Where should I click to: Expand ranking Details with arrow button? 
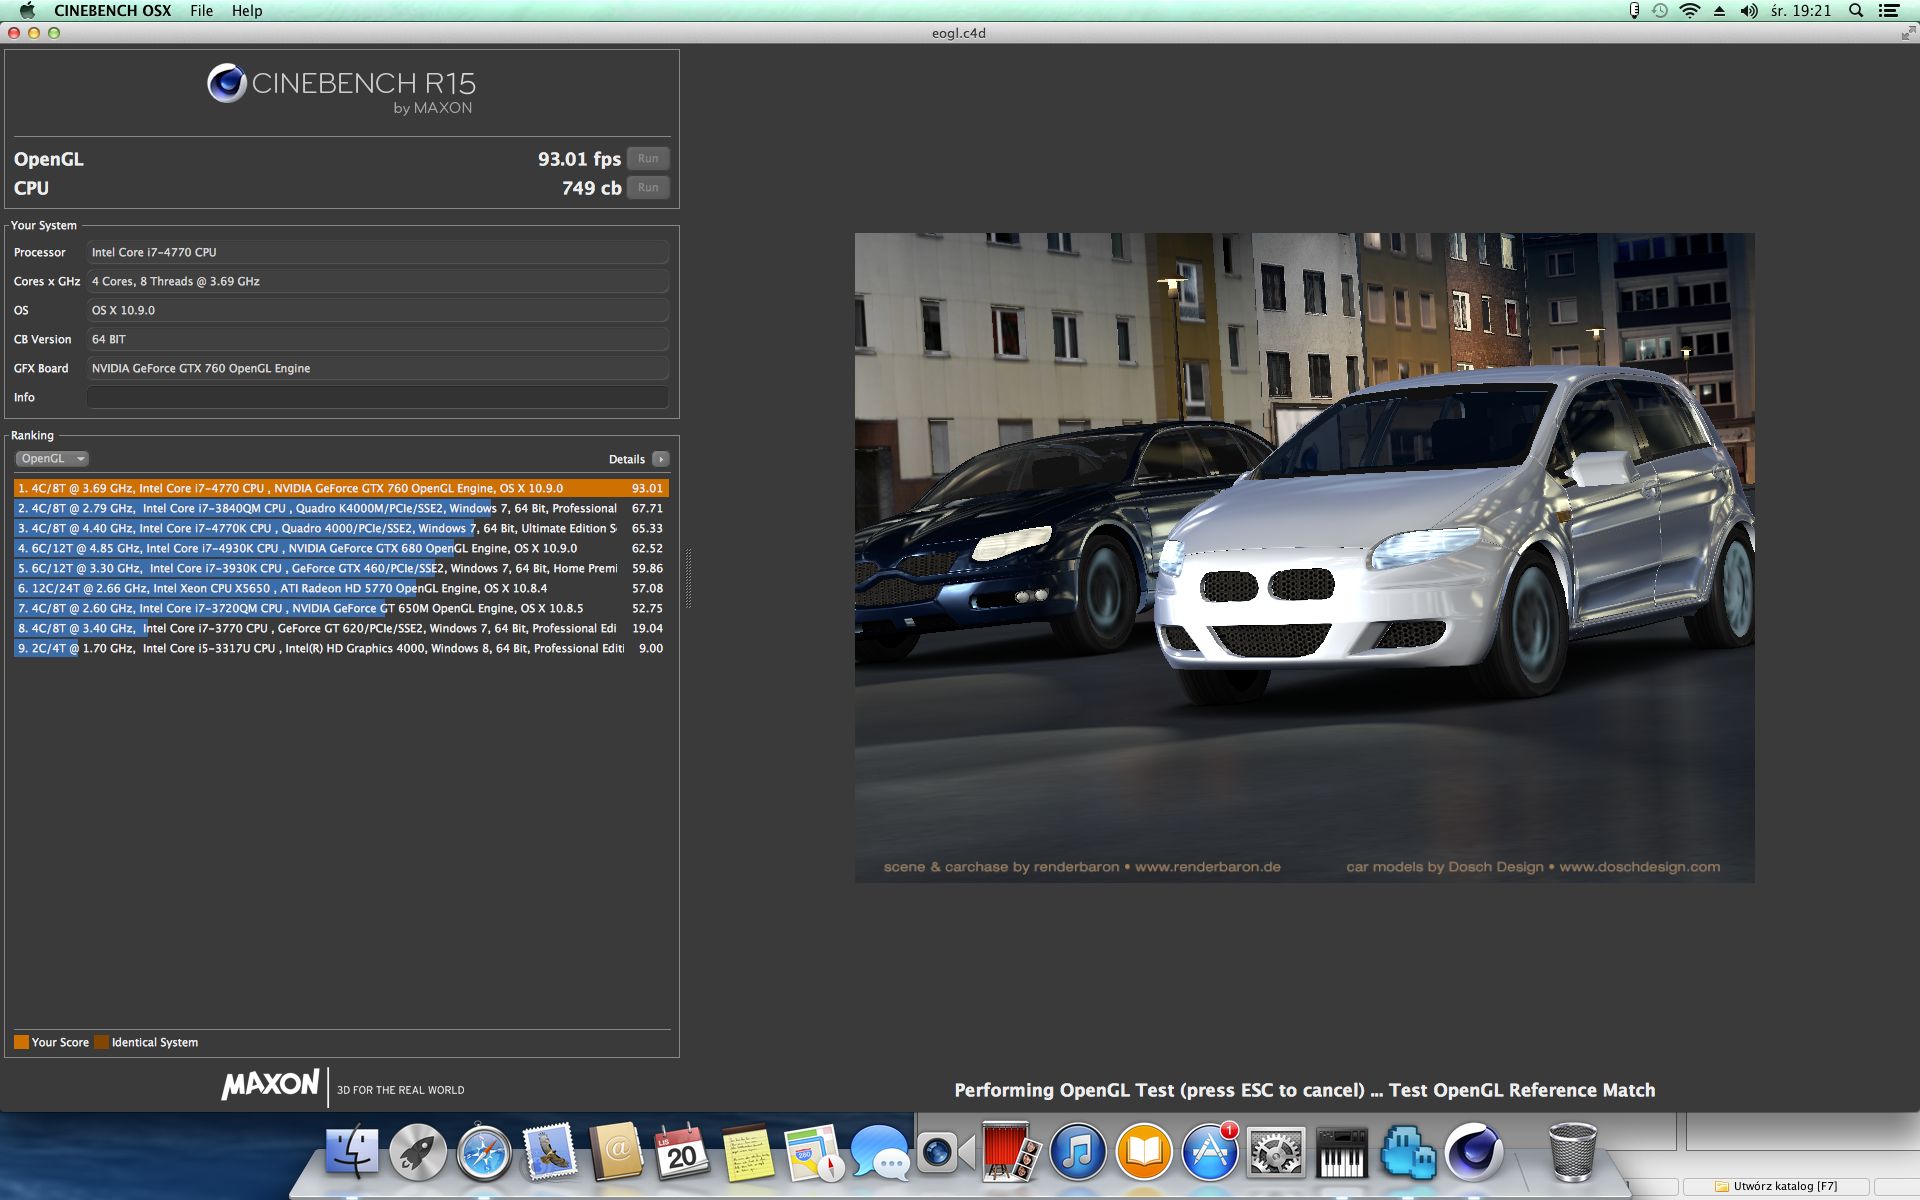[660, 459]
